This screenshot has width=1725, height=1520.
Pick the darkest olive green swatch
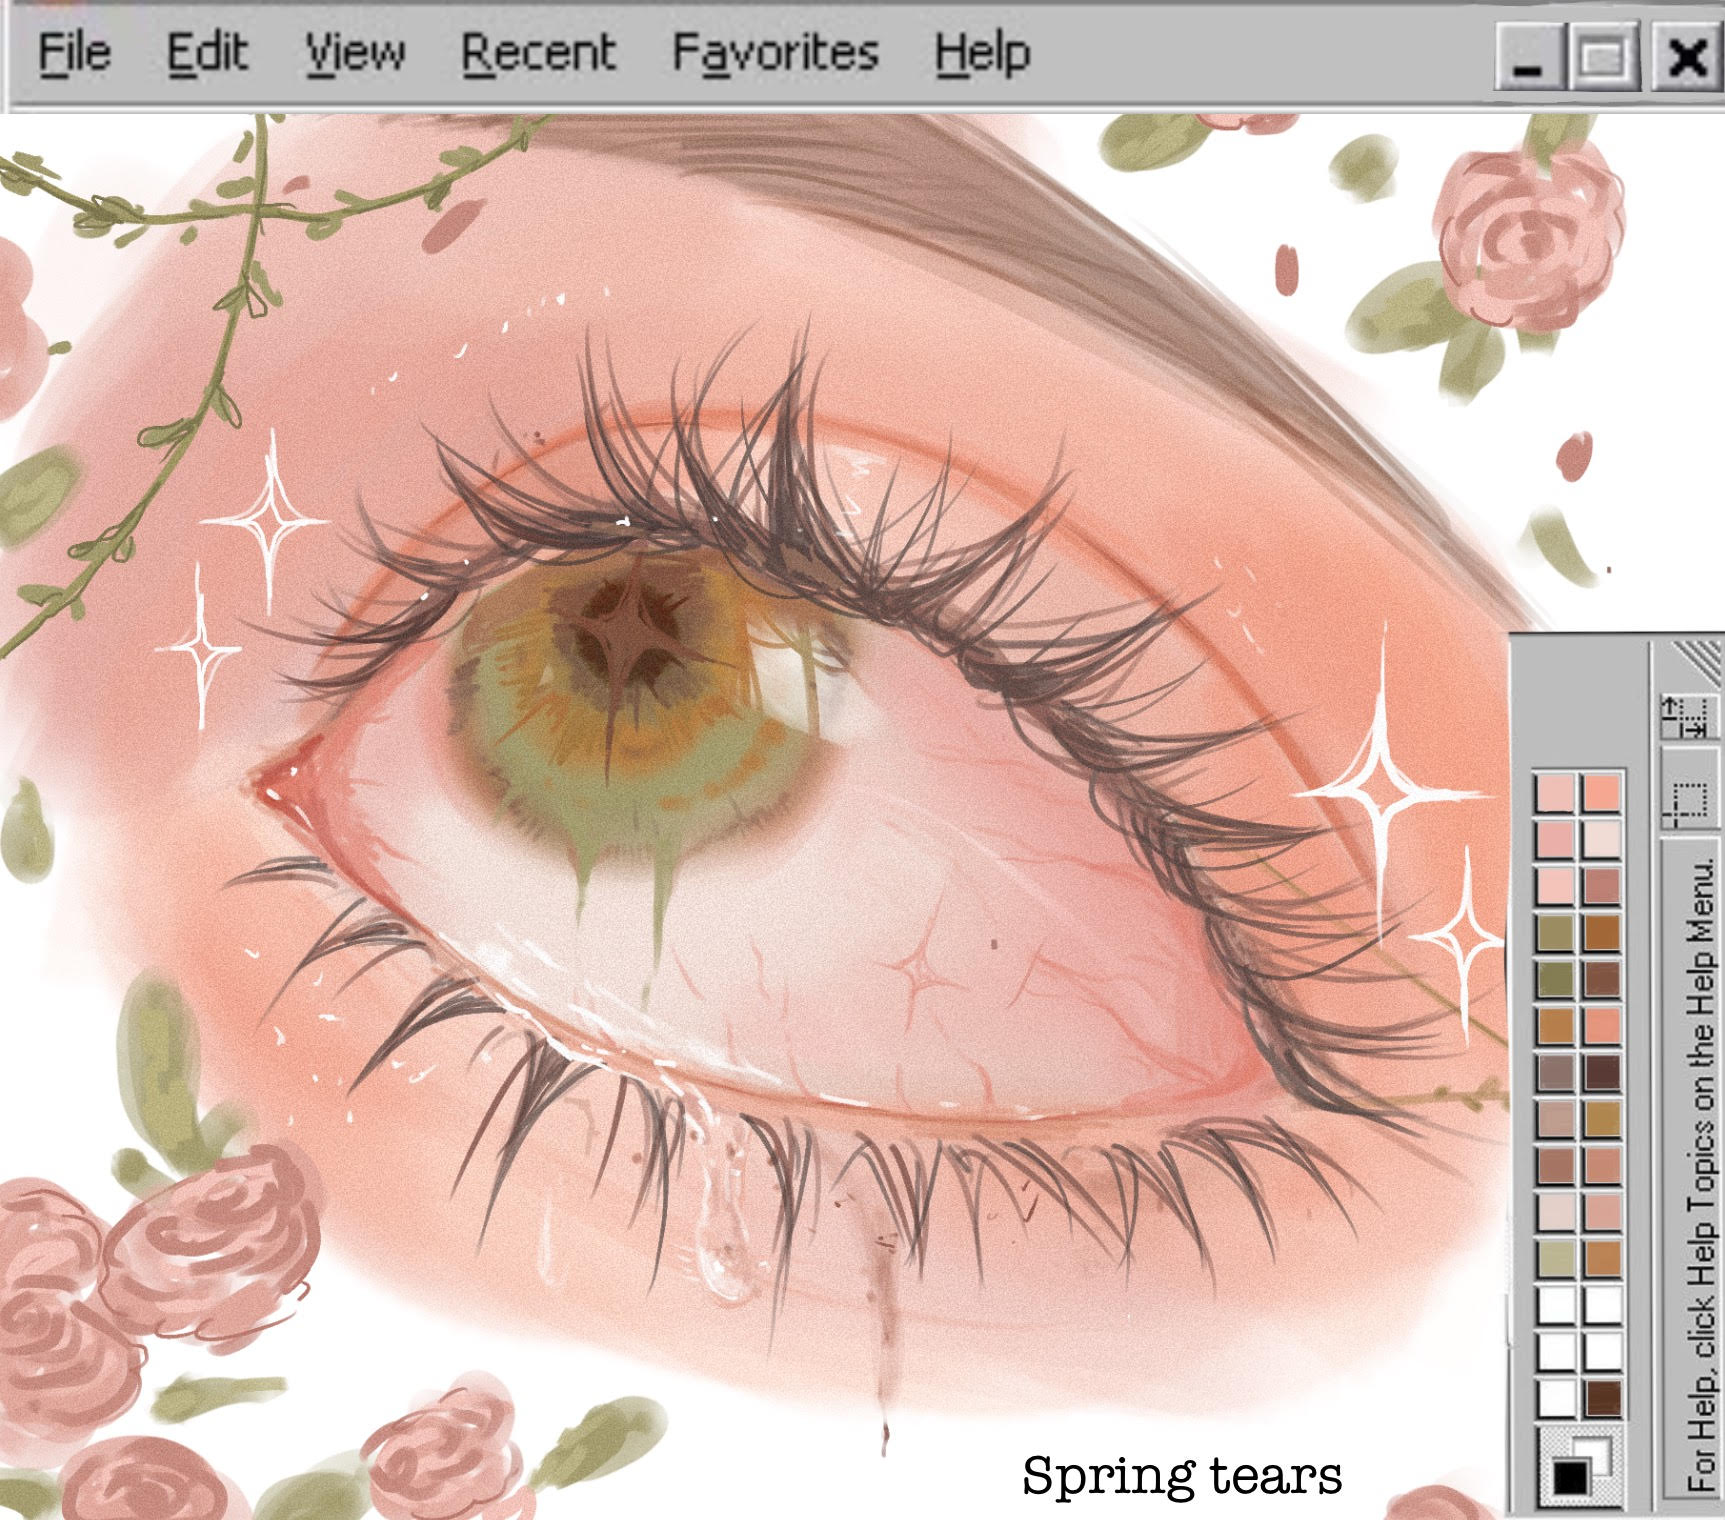coord(1555,979)
